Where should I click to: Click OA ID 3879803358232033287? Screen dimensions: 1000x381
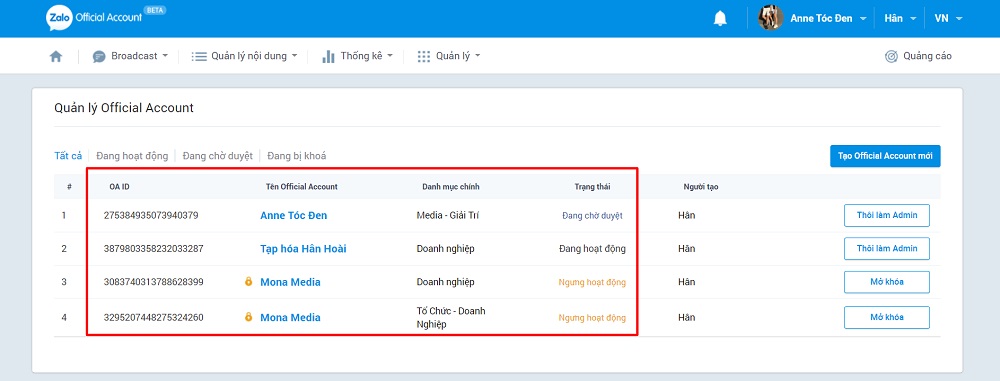coord(154,248)
